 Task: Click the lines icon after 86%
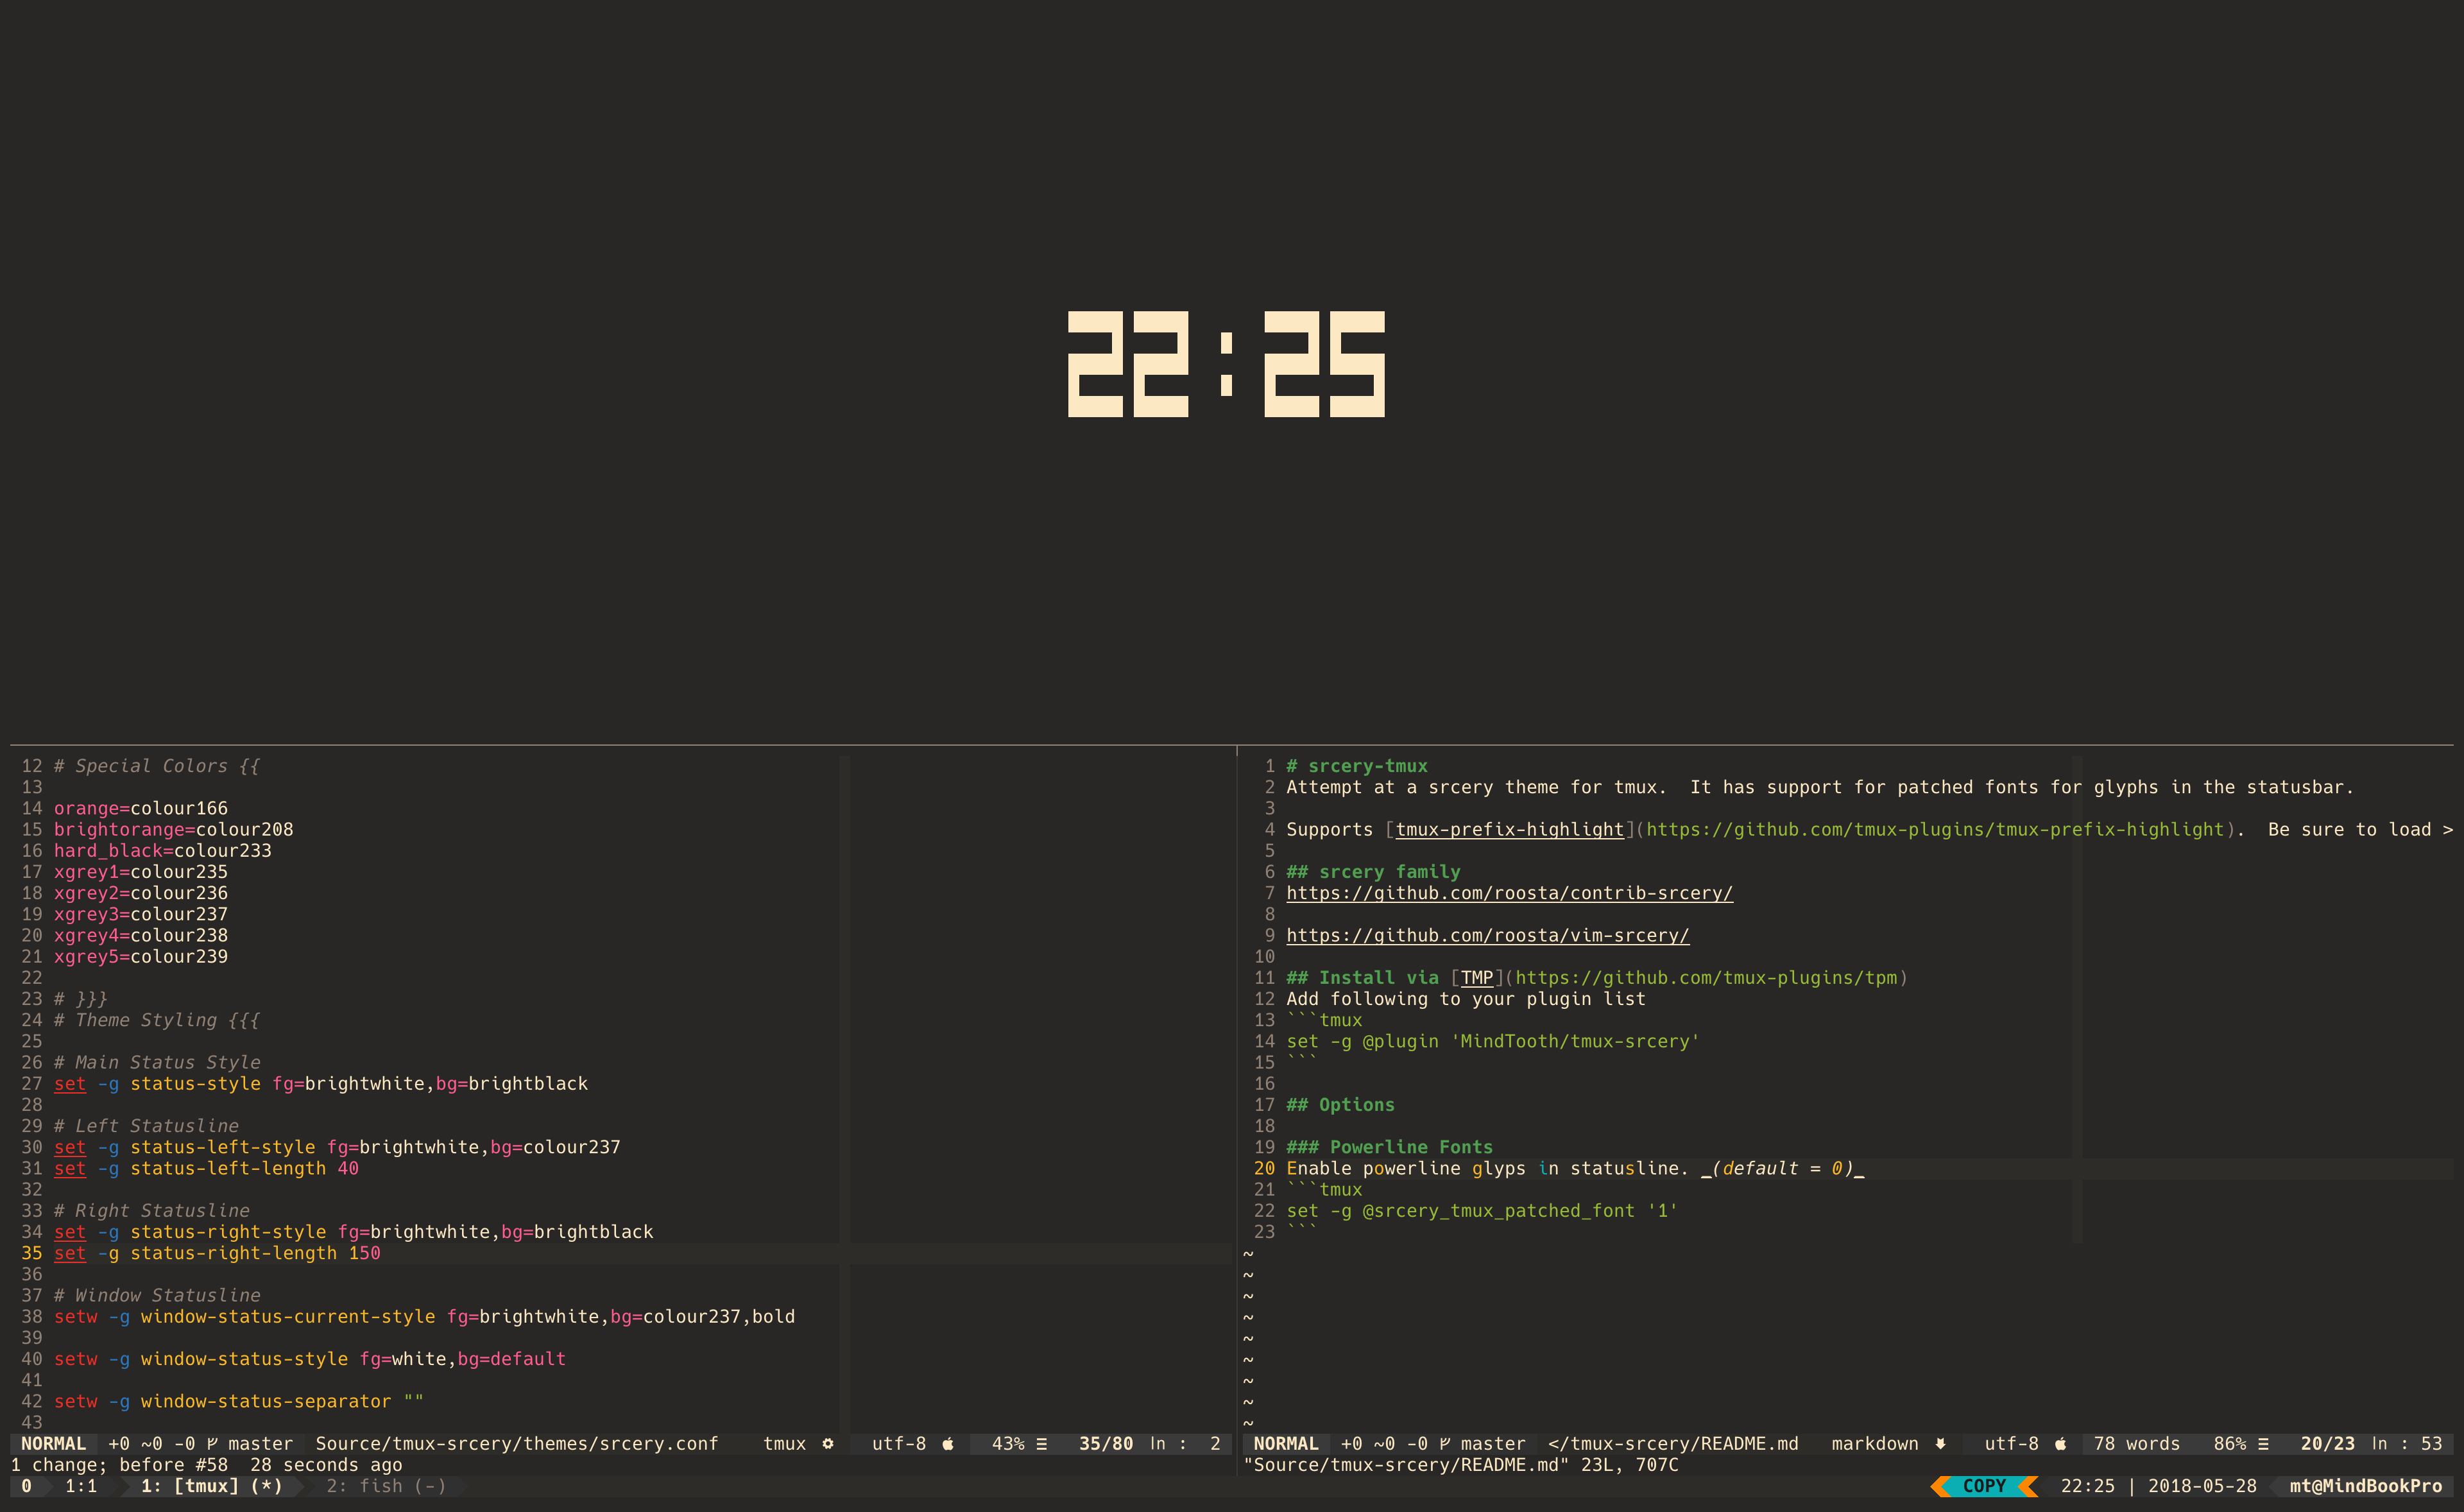[2263, 1443]
